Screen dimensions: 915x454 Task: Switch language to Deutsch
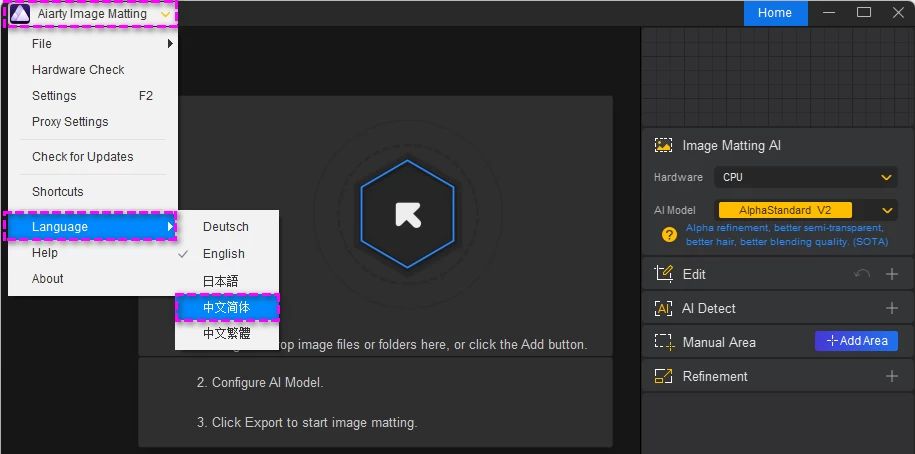[227, 226]
